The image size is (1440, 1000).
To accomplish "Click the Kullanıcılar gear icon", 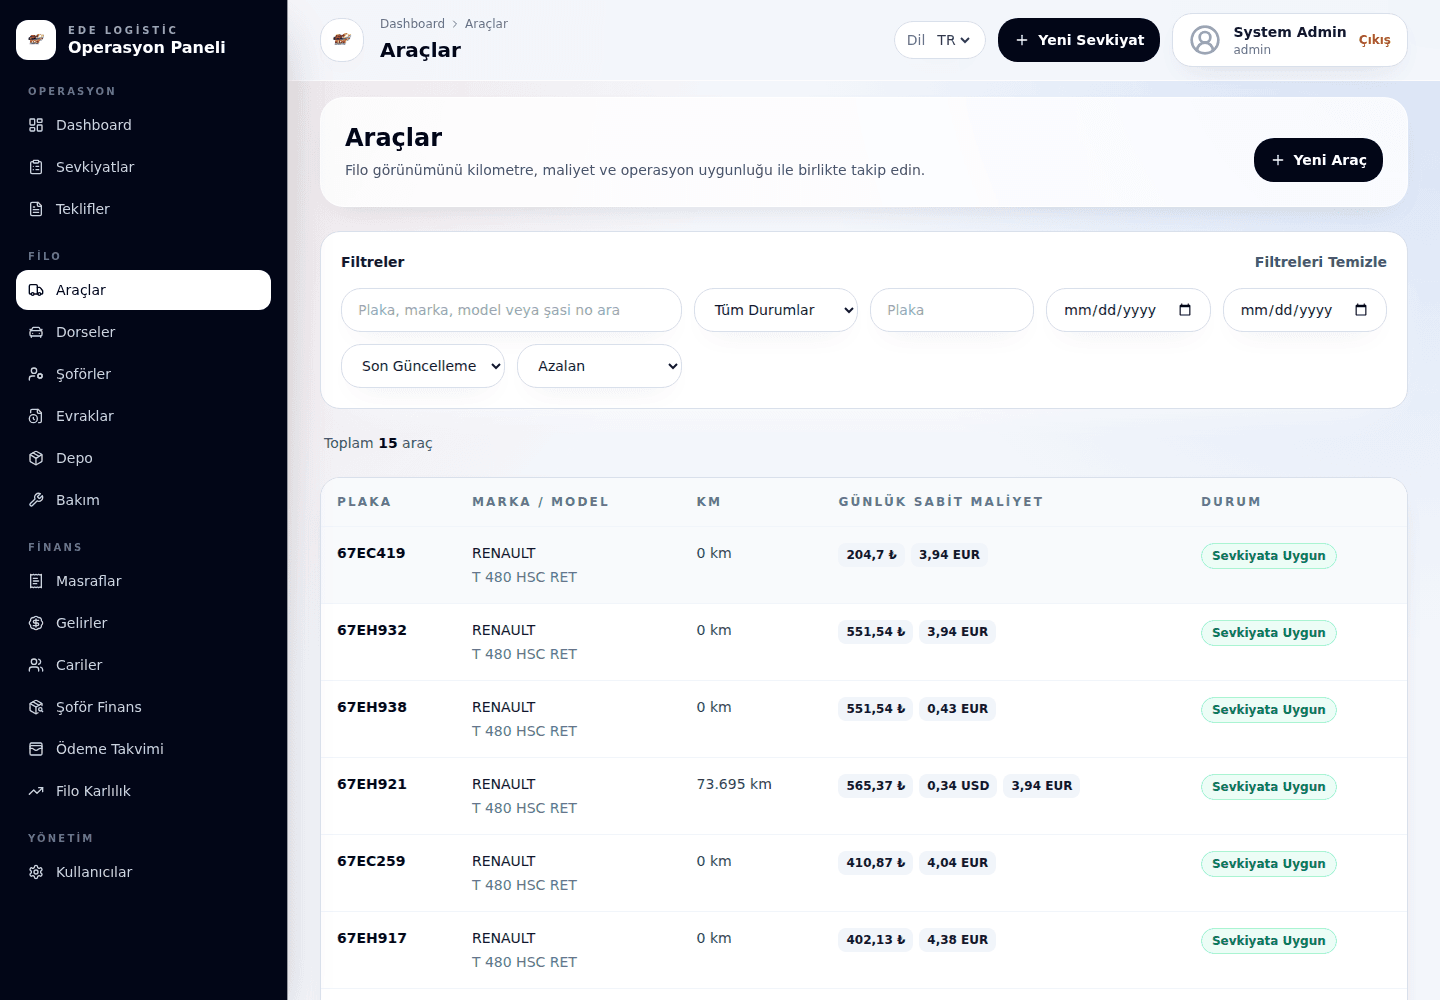I will coord(36,872).
